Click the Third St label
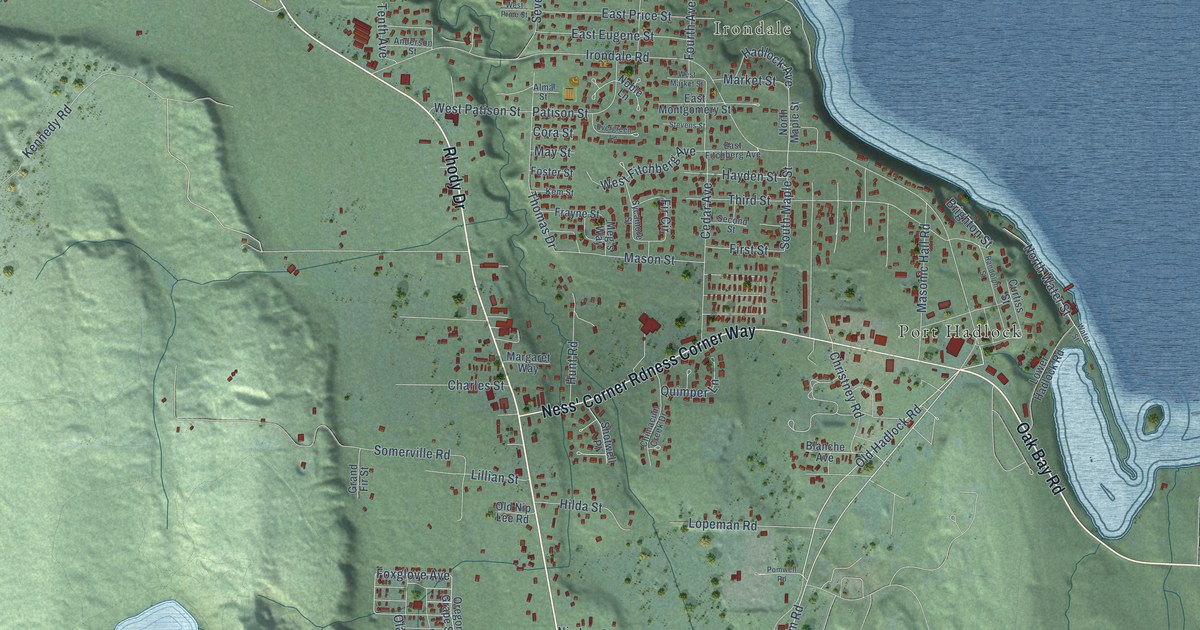The width and height of the screenshot is (1200, 630). coord(748,201)
